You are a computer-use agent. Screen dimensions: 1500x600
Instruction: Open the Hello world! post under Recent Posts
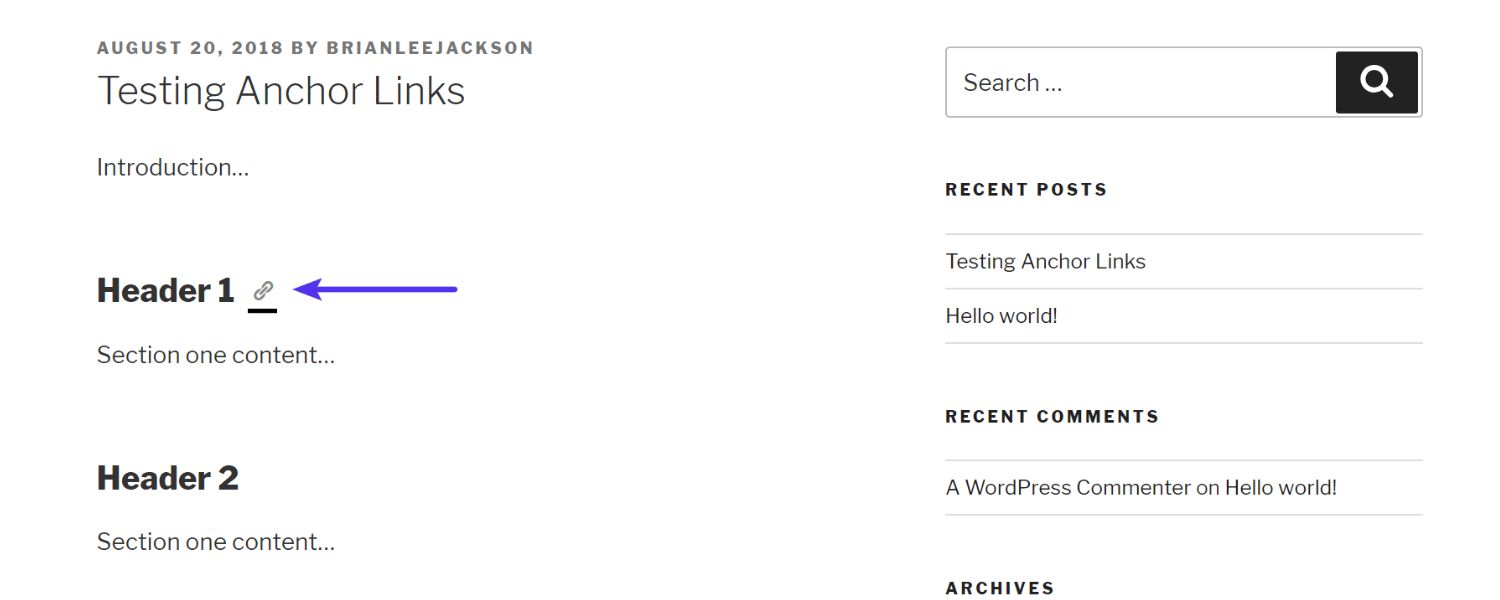pos(1002,315)
